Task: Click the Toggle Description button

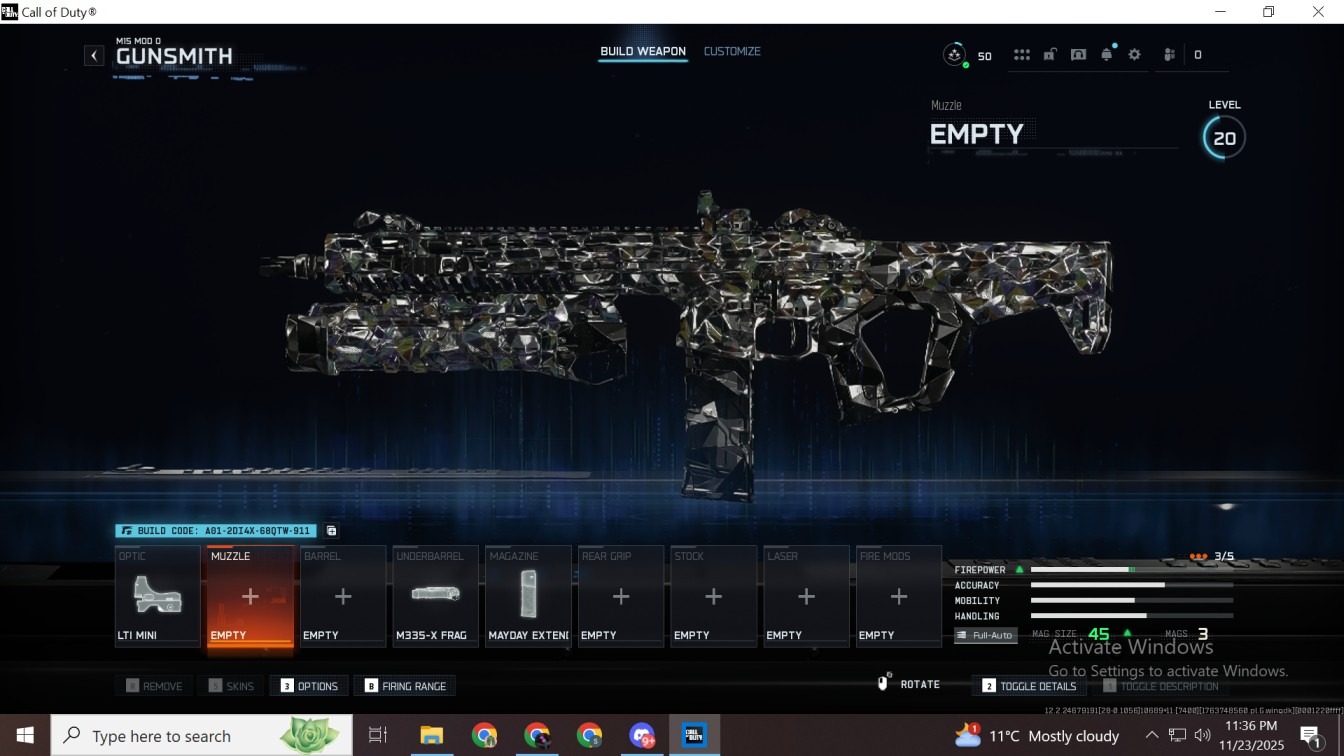Action: click(x=1160, y=686)
